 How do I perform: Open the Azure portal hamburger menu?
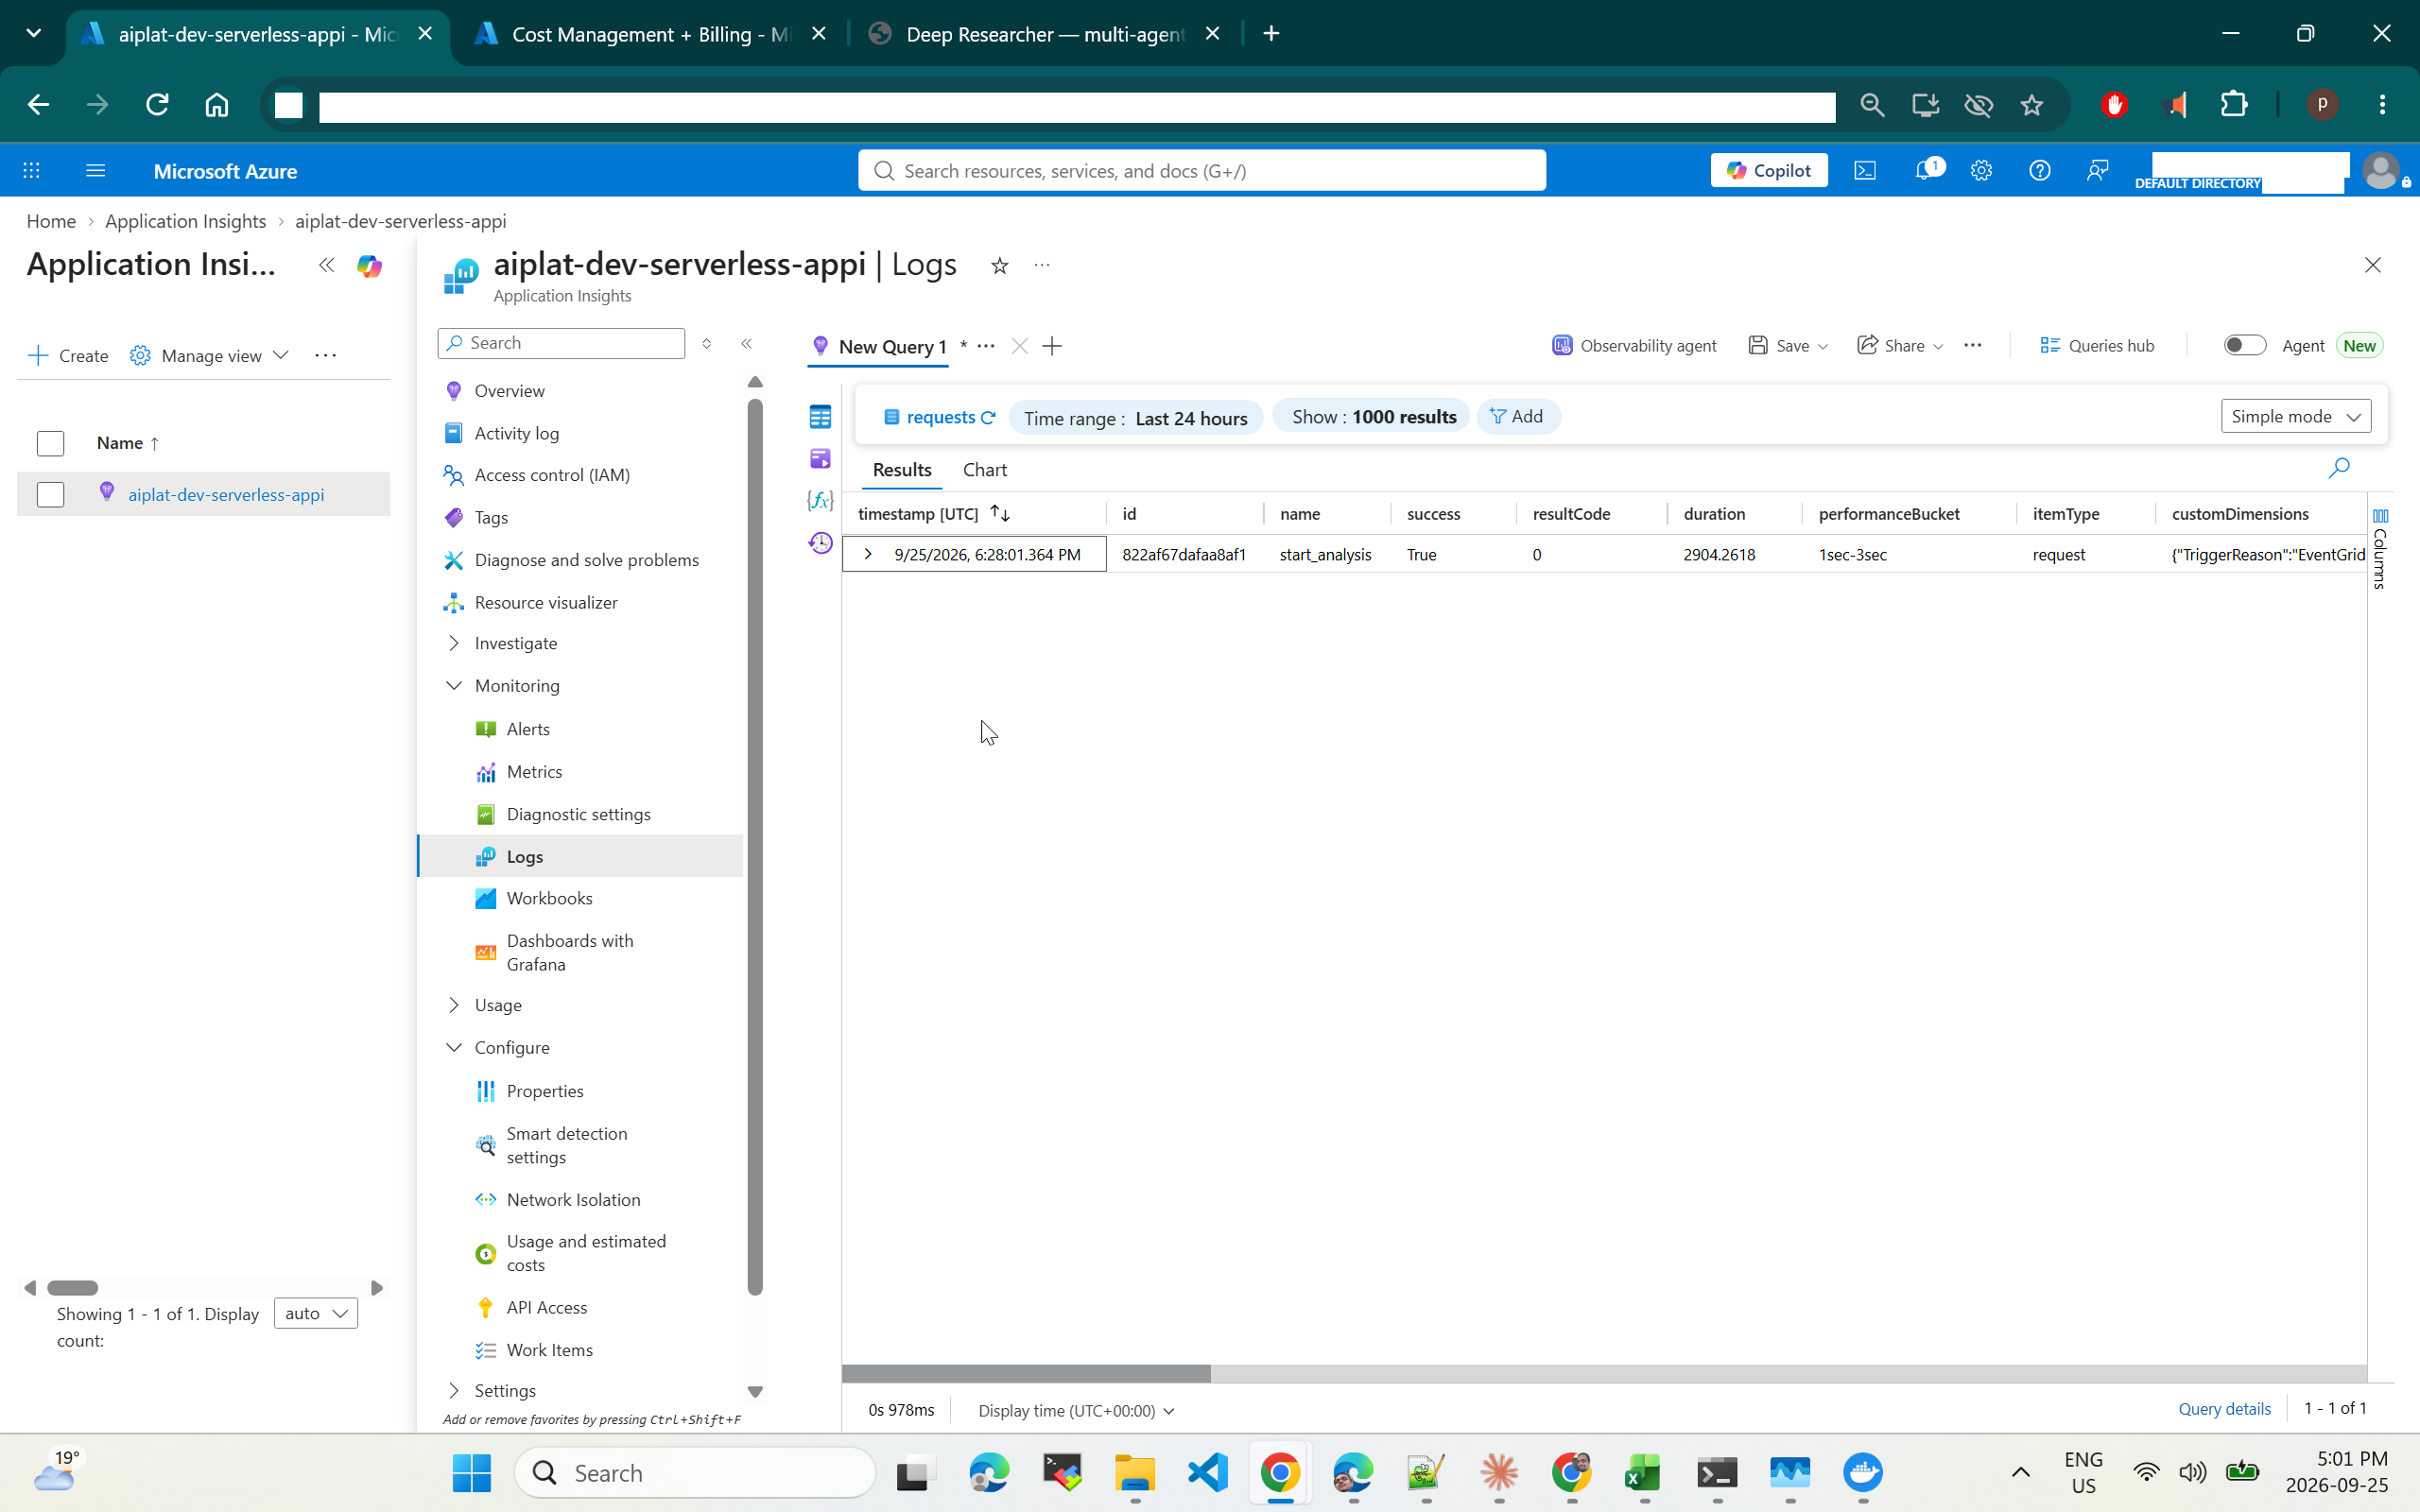coord(95,171)
